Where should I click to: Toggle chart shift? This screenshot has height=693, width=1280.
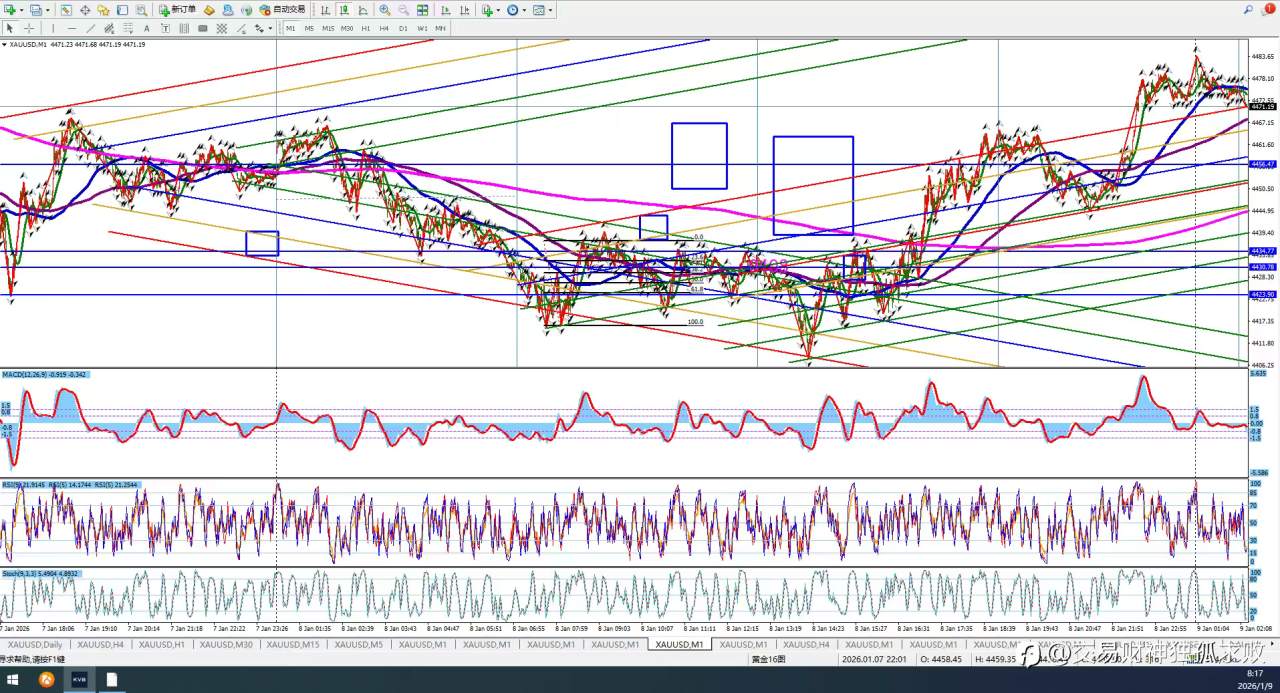click(x=465, y=10)
